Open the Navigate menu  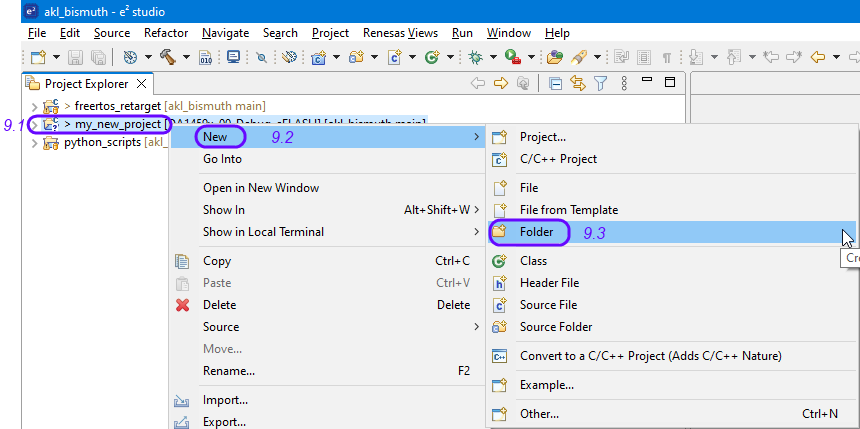click(x=225, y=33)
